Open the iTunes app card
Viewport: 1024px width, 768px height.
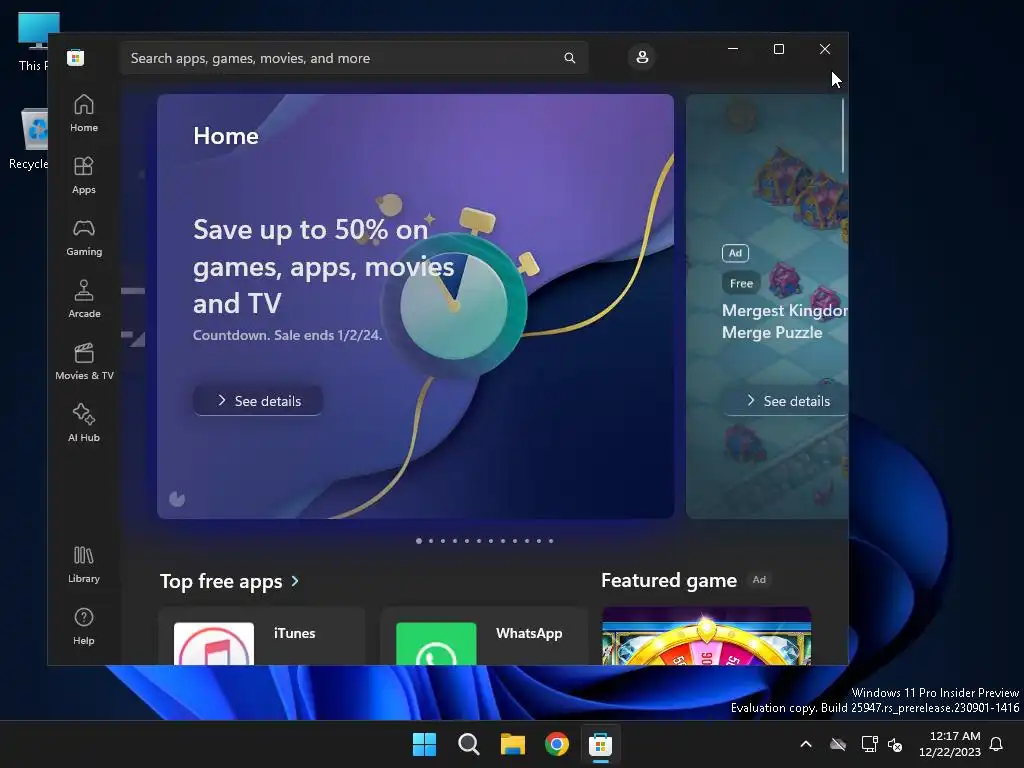point(261,636)
